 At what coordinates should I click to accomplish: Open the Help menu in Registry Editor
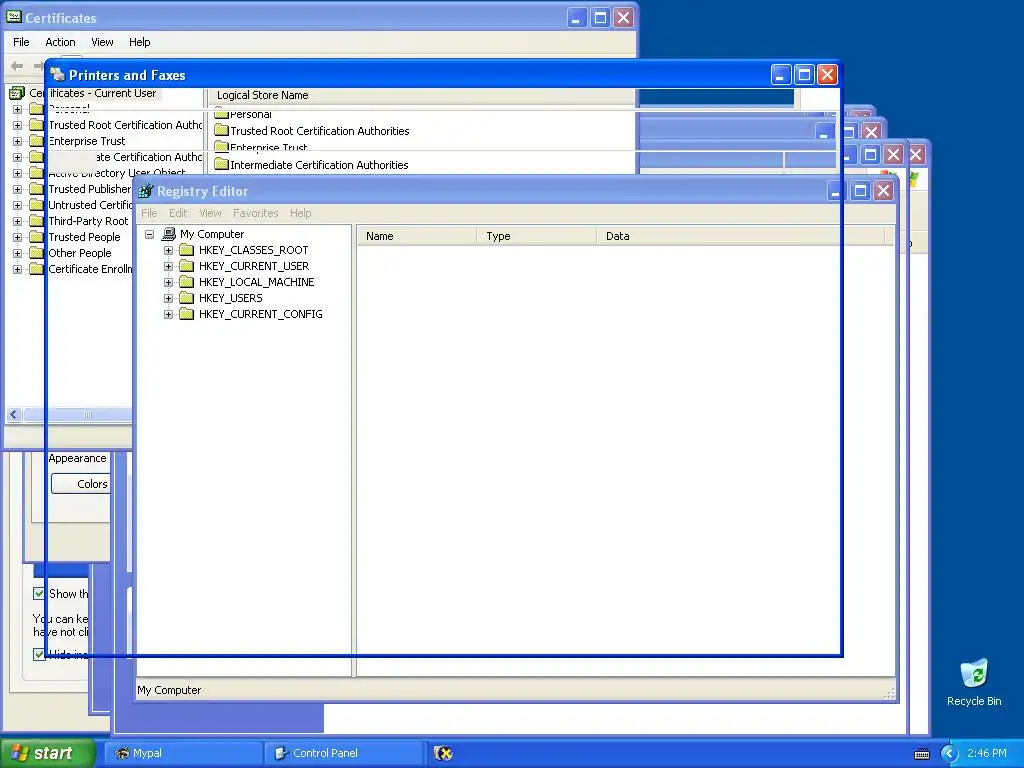[300, 213]
